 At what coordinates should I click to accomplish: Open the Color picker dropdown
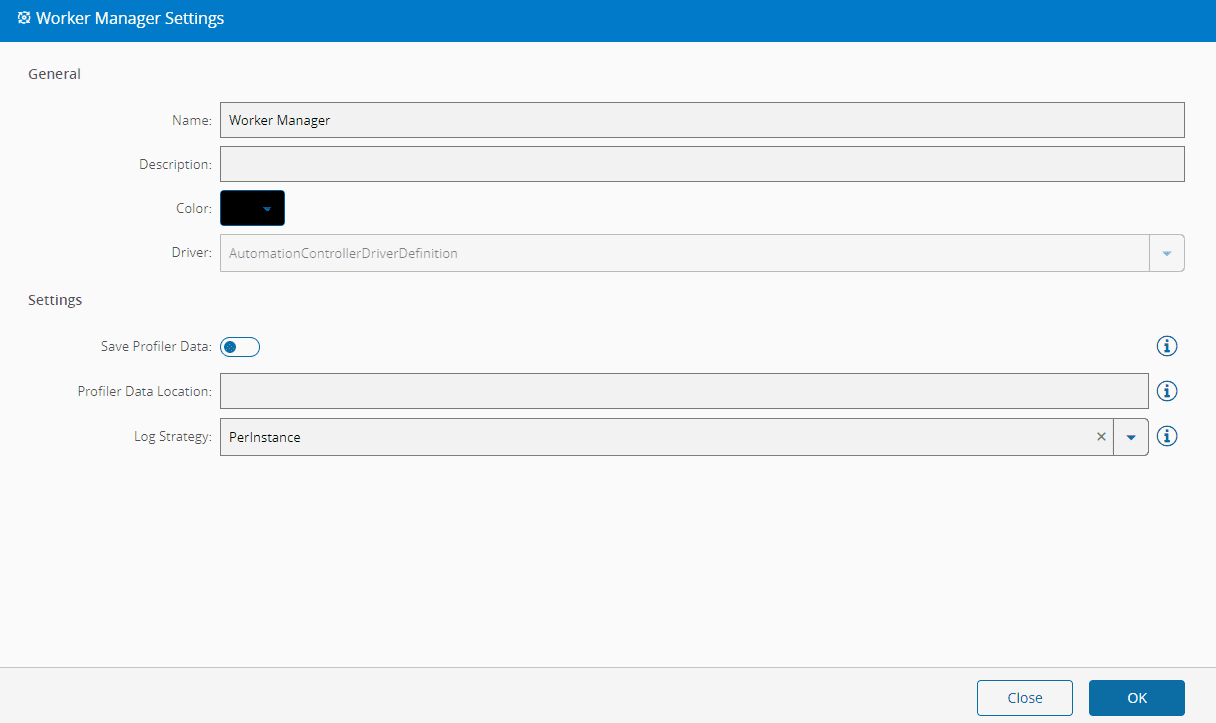click(253, 208)
